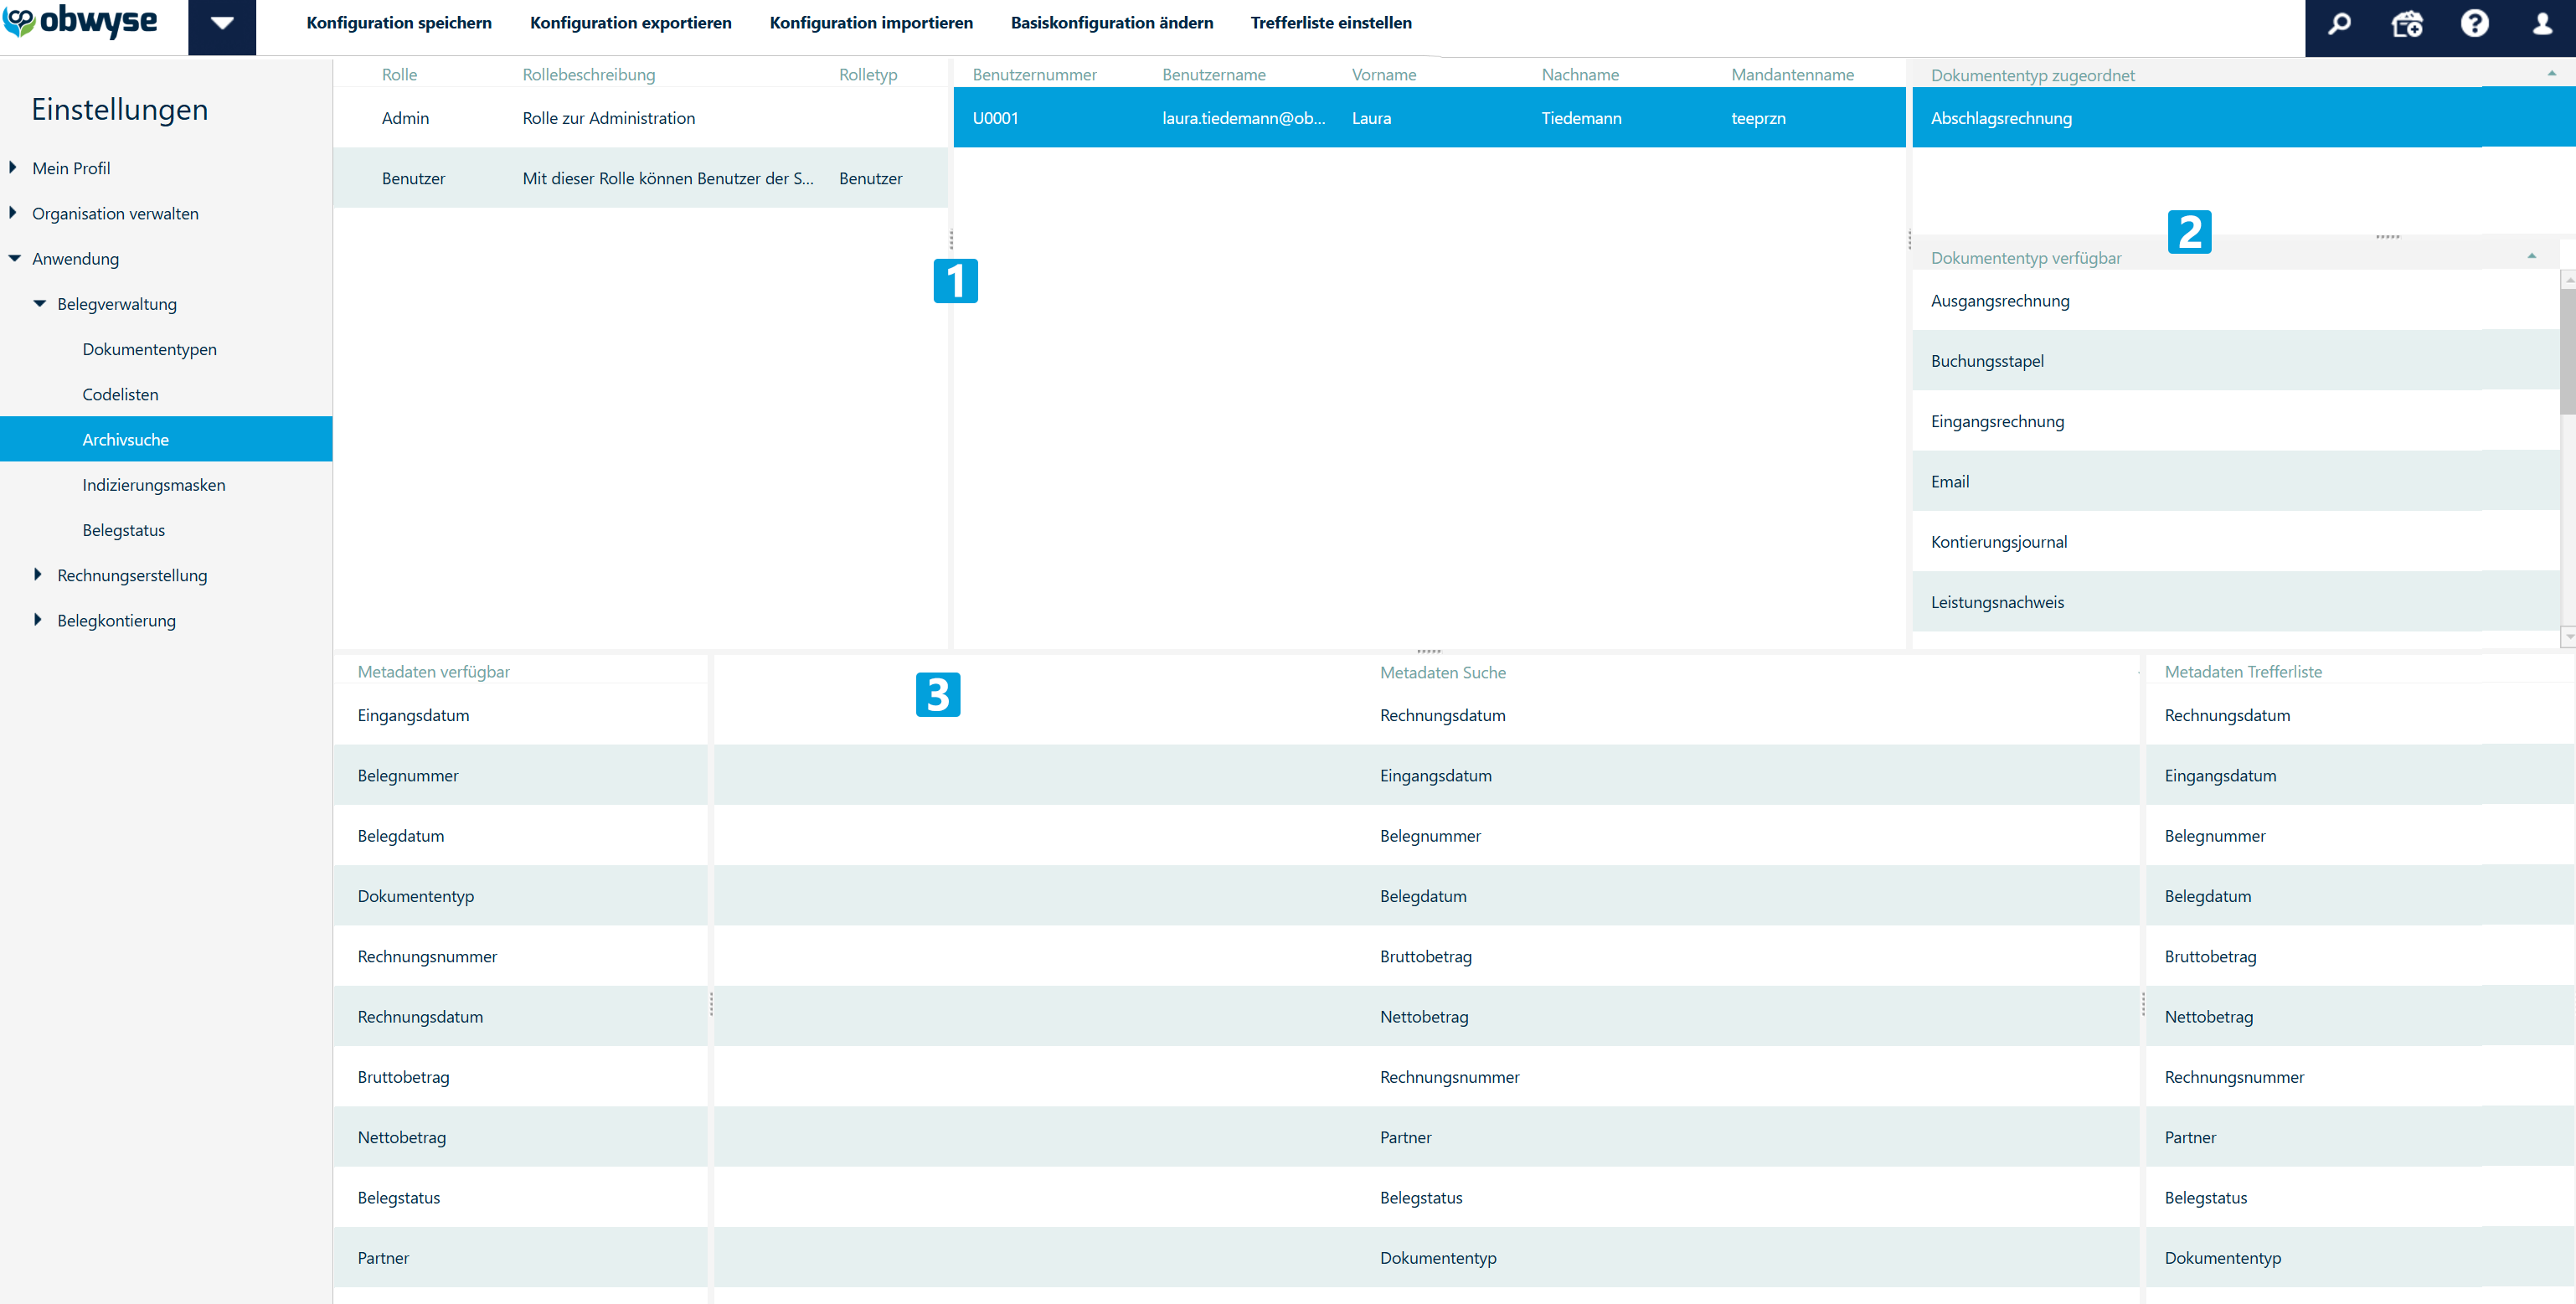Expand the Rechnungserstellung node

tap(38, 575)
